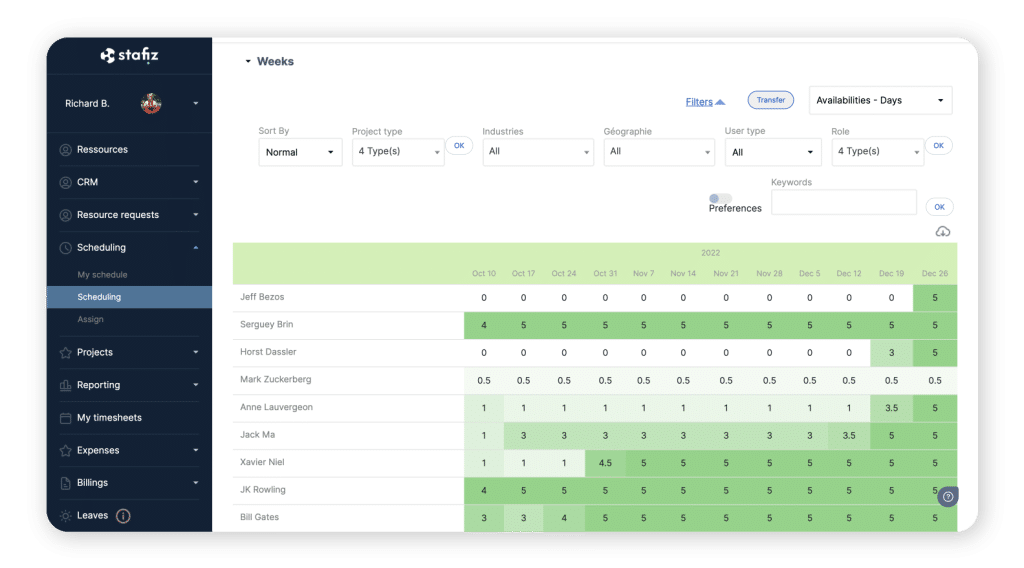The width and height of the screenshot is (1024, 568).
Task: Click the Leaves info icon
Action: tap(123, 516)
